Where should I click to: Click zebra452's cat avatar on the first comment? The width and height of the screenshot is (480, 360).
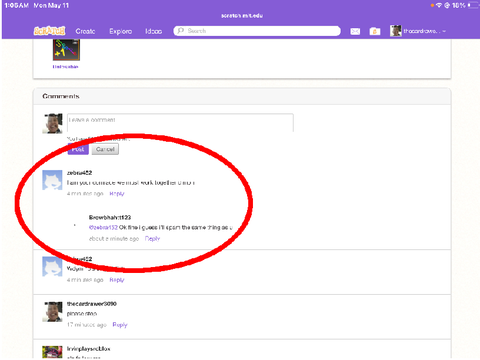point(52,180)
